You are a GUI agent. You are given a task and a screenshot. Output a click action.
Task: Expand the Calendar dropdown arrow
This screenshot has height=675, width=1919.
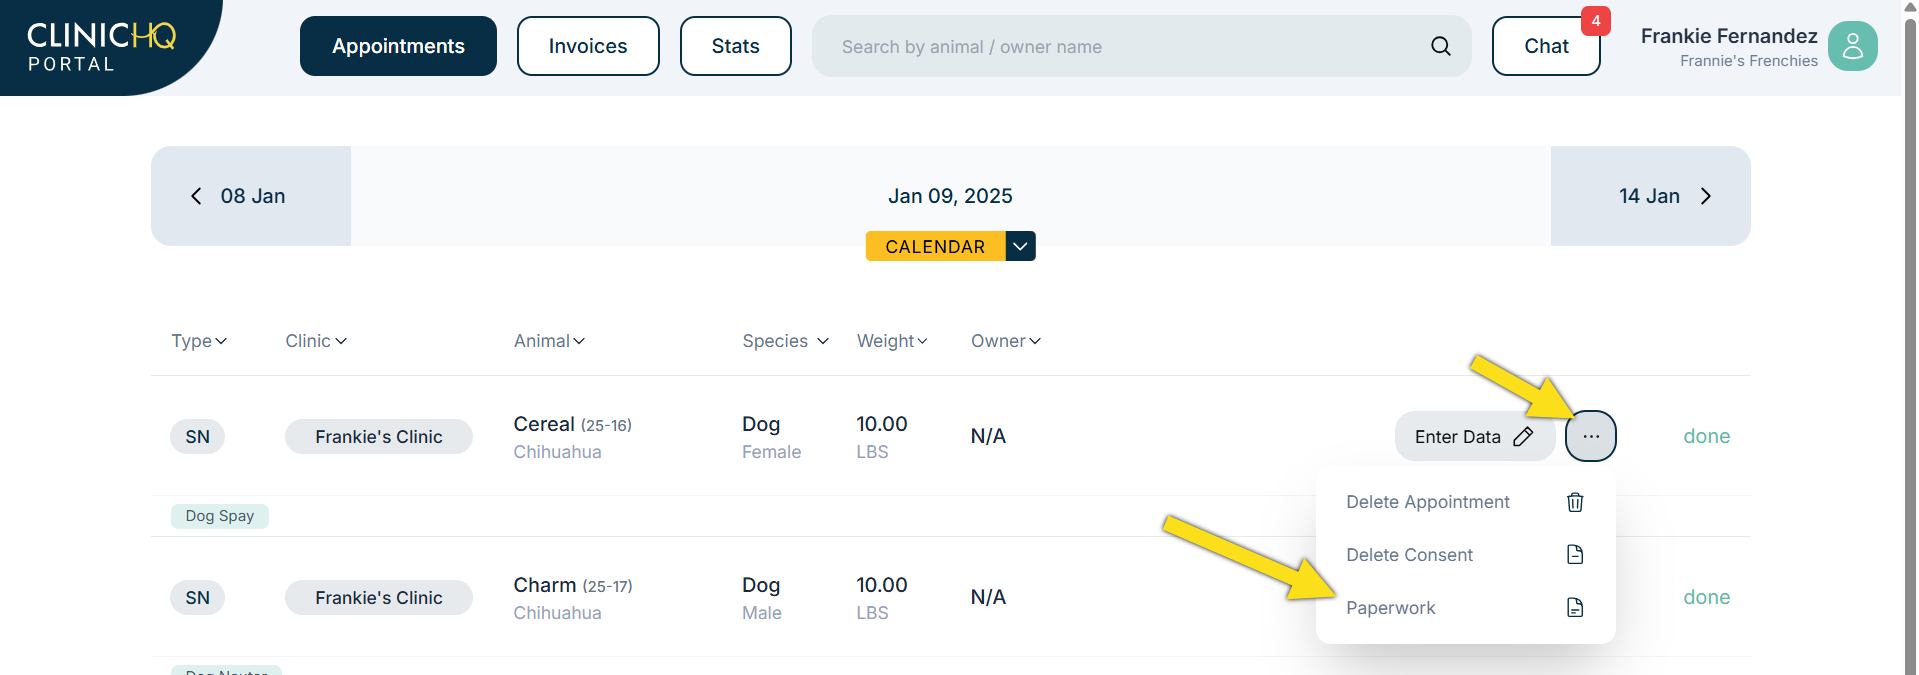(1020, 246)
